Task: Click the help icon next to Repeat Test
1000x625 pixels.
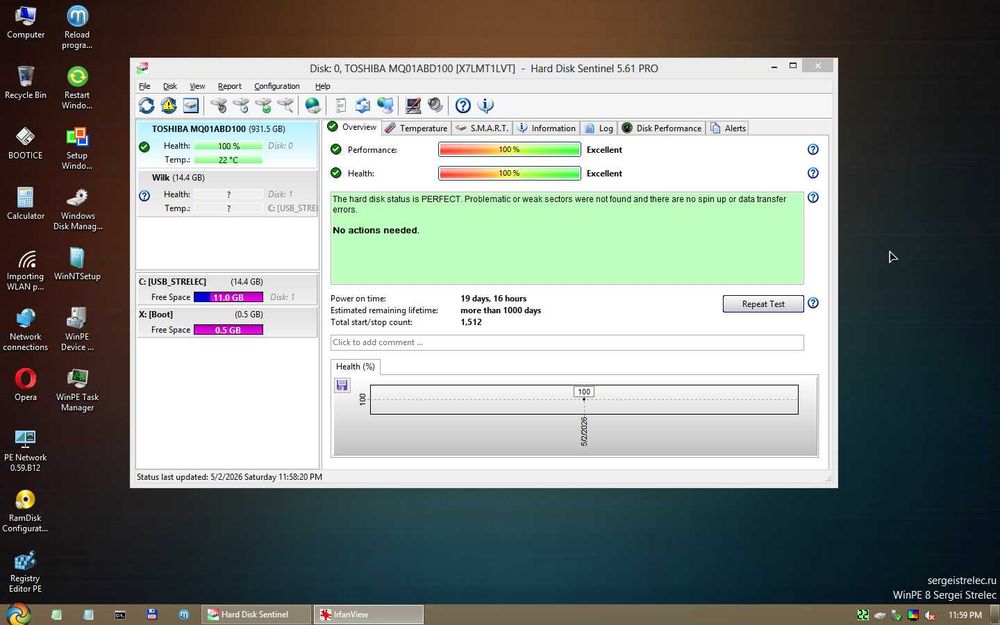Action: pos(813,303)
